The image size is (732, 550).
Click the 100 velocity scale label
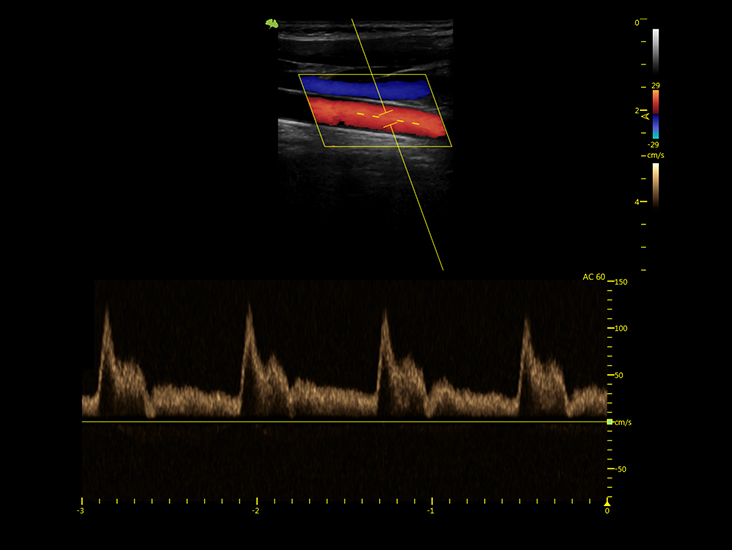pyautogui.click(x=621, y=328)
